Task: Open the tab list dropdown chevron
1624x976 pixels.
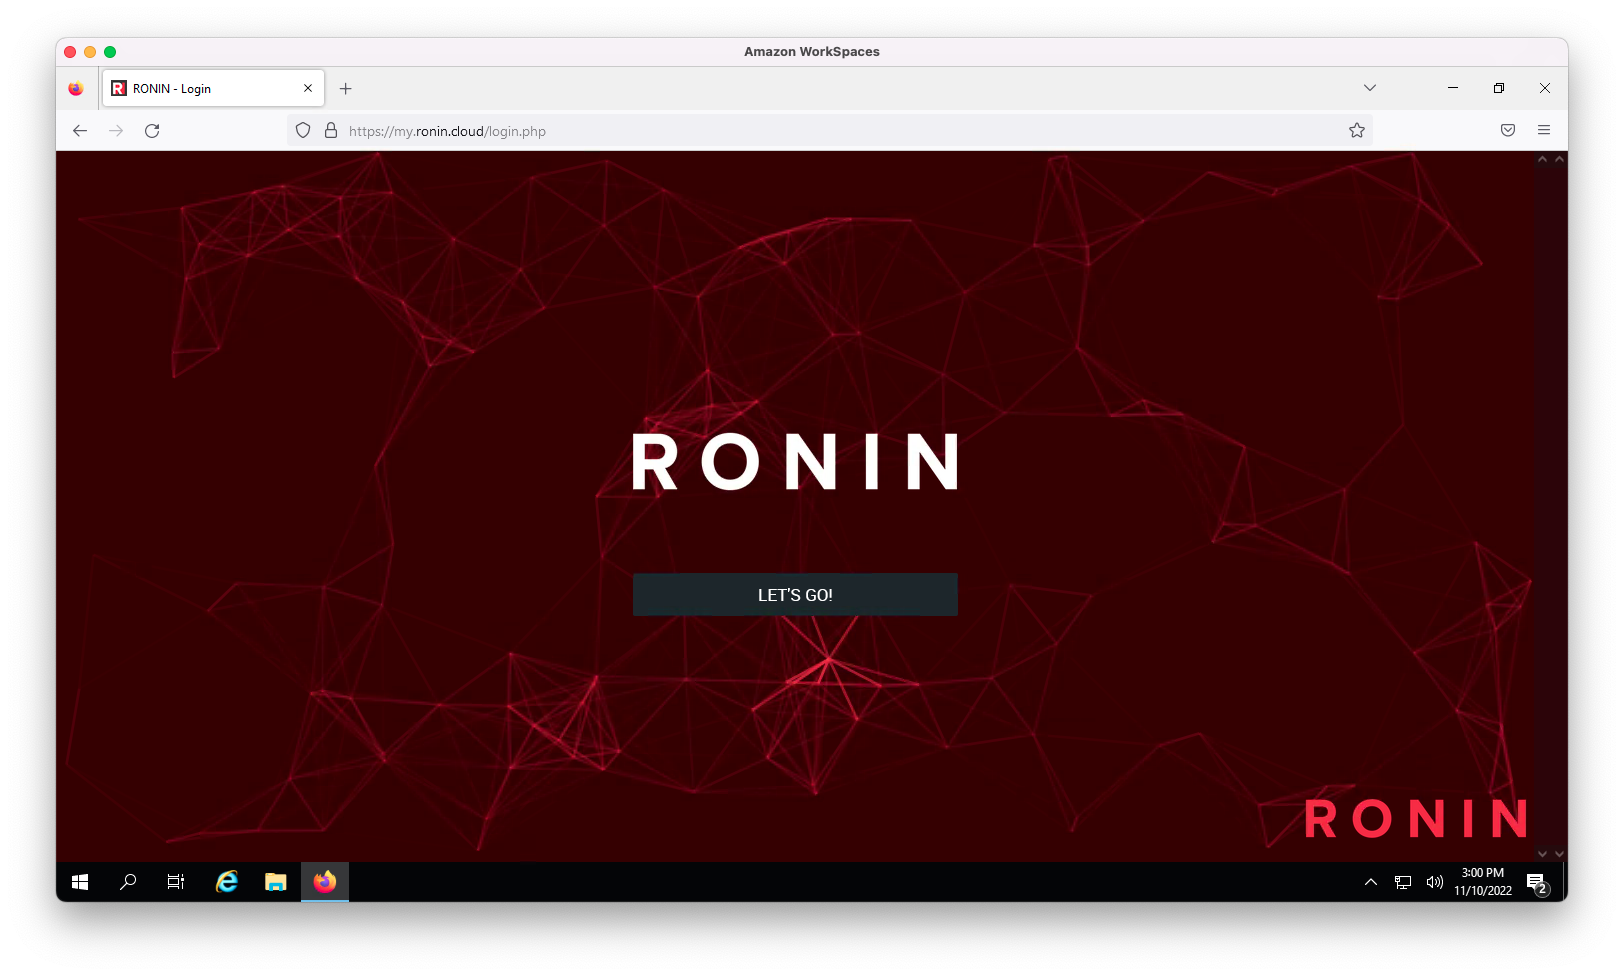Action: tap(1369, 88)
